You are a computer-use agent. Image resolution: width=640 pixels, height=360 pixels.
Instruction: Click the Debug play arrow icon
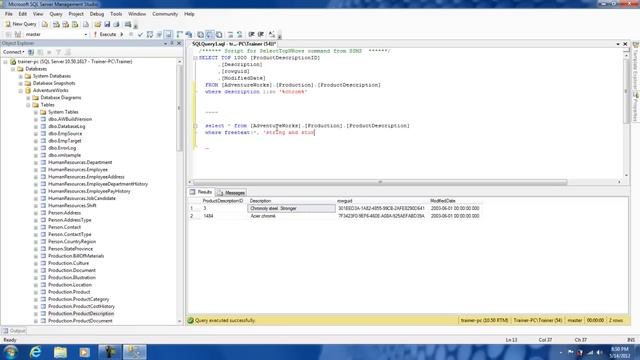click(x=122, y=35)
